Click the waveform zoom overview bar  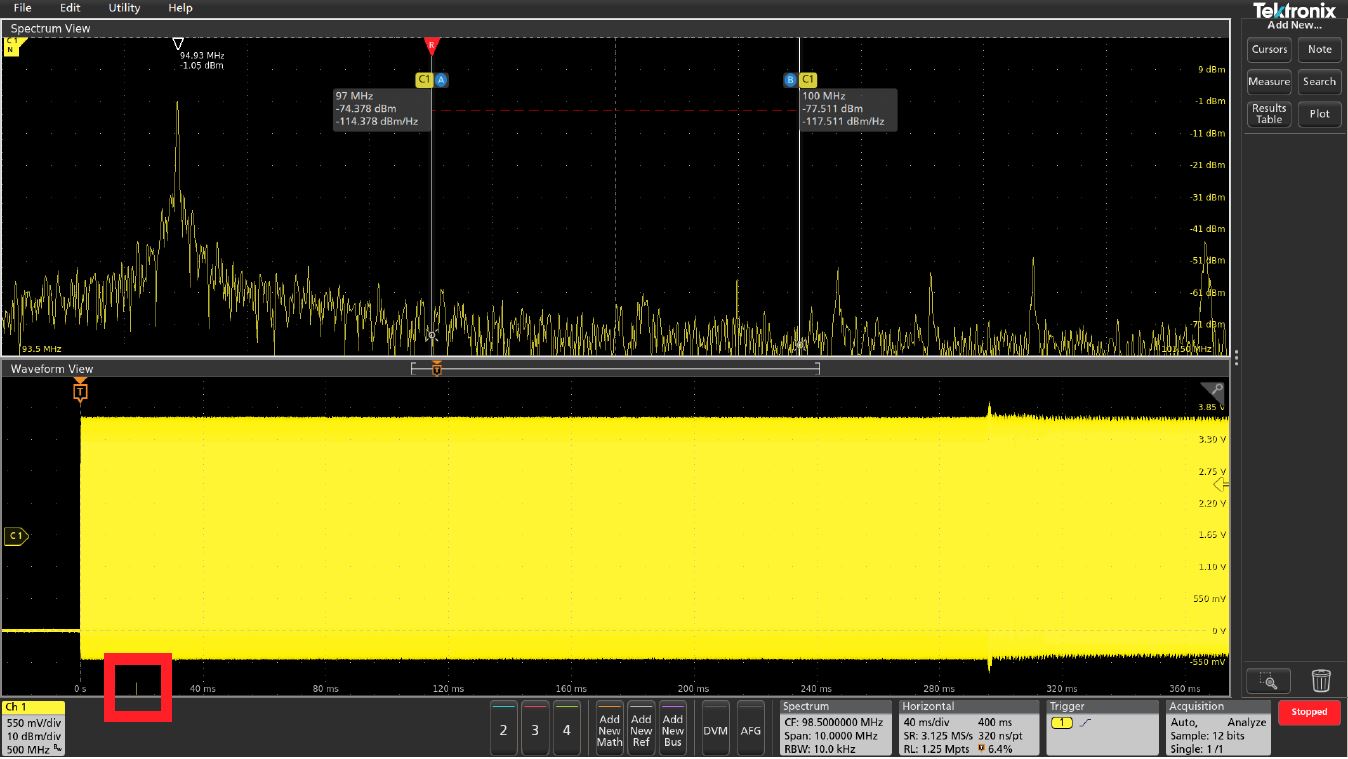pos(615,369)
